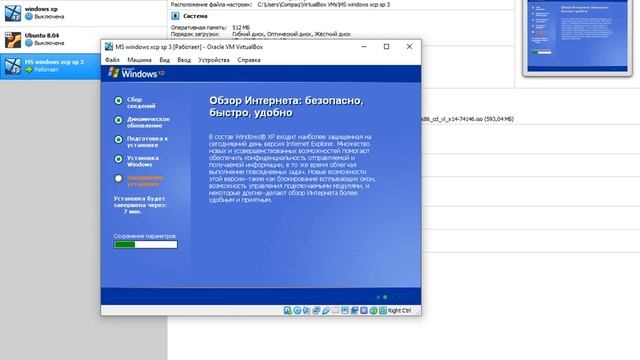The height and width of the screenshot is (360, 640).
Task: Click the purple V virtualization status icon
Action: coord(364,311)
